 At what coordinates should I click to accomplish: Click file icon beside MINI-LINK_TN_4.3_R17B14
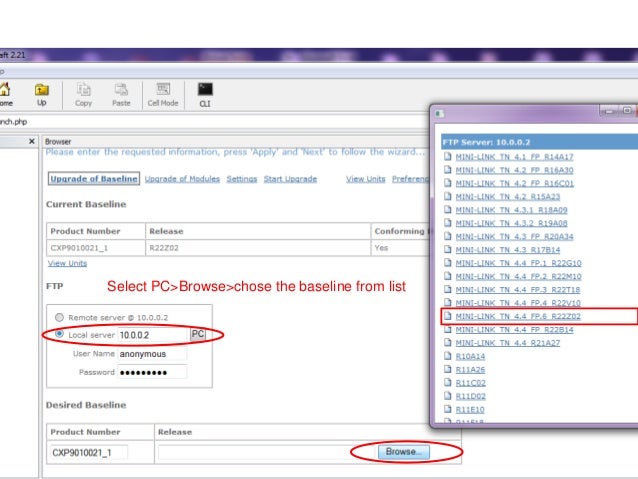[x=448, y=249]
